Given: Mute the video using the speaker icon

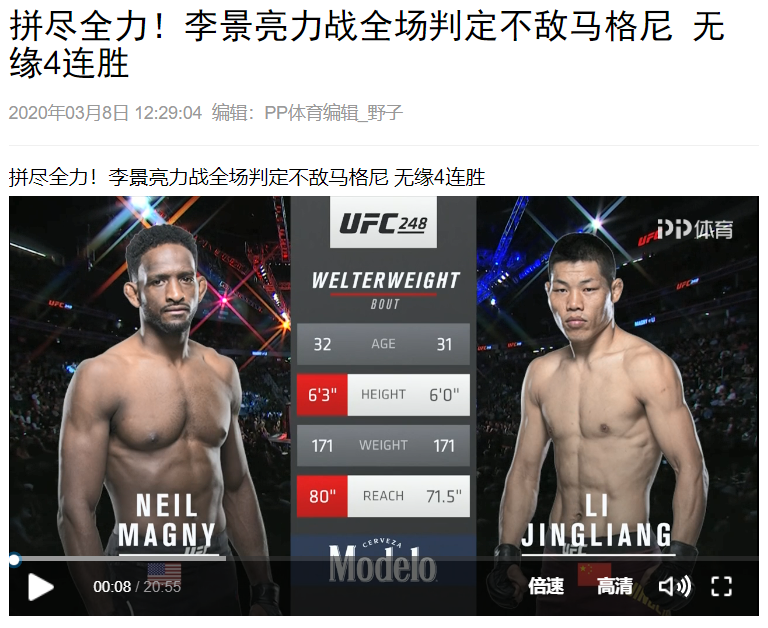Looking at the screenshot, I should pyautogui.click(x=674, y=586).
